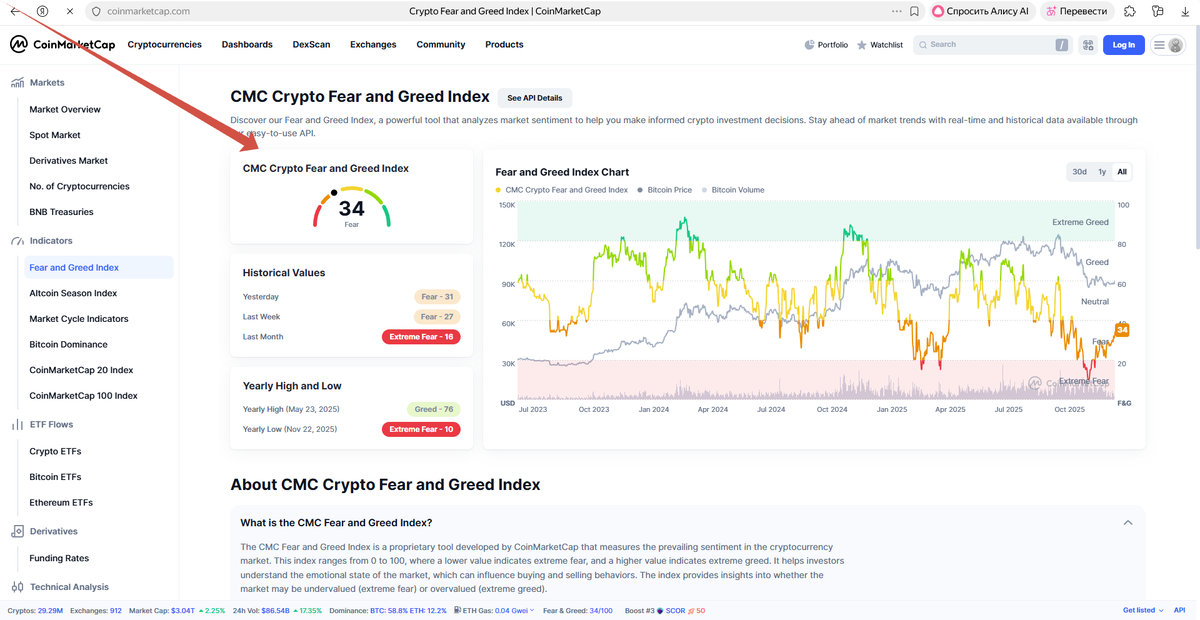Collapse the 'What is the CMC Fear and Greed Index?' section
1200x620 pixels.
click(x=1128, y=523)
